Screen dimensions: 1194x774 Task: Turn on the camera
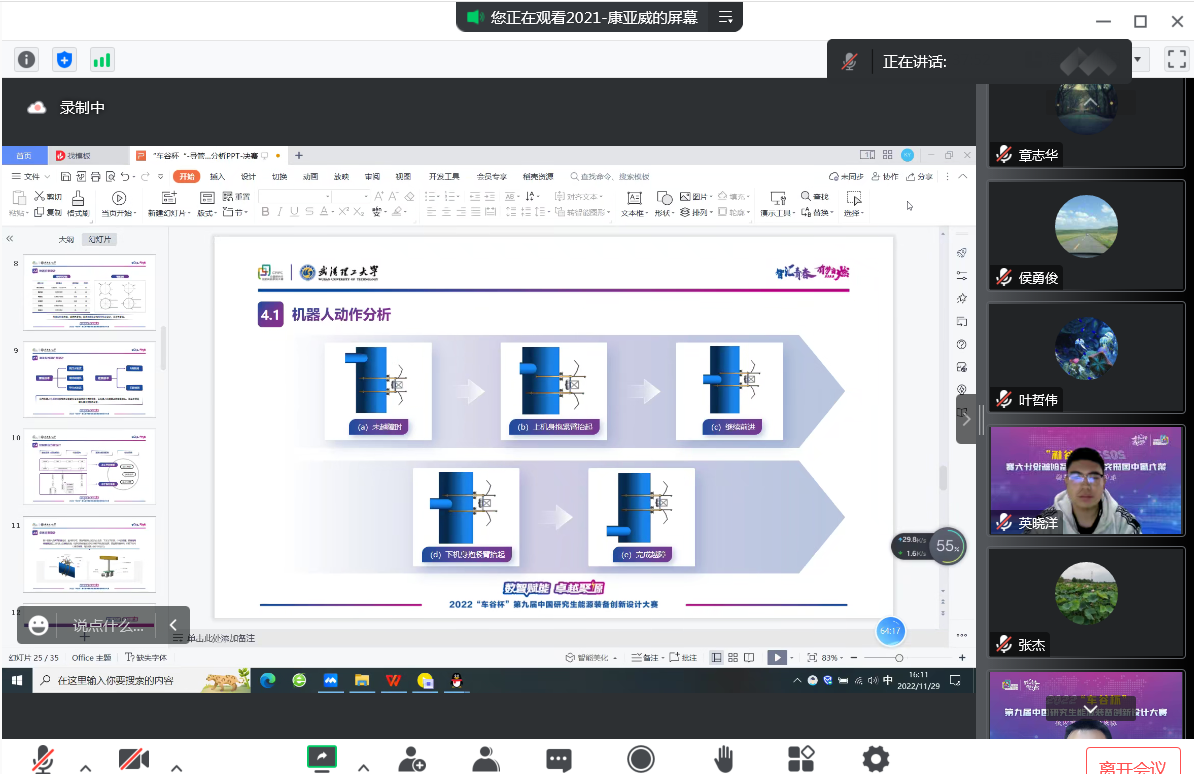tap(133, 759)
